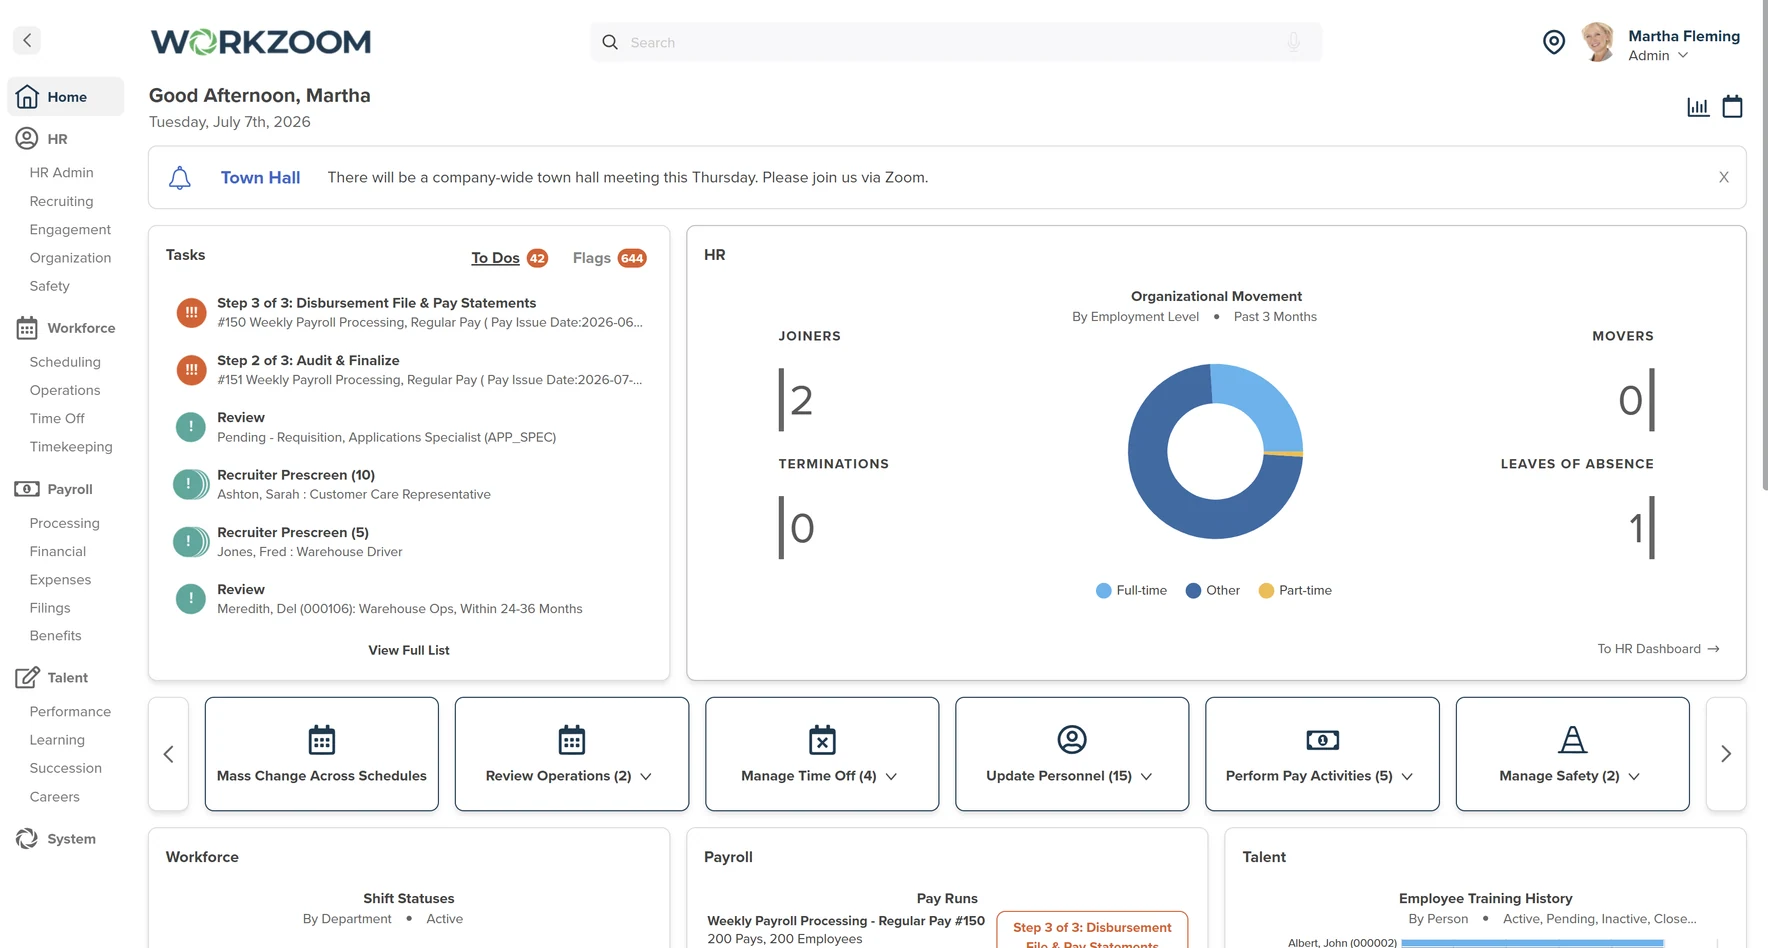Viewport: 1768px width, 948px height.
Task: Switch to To Dos tab
Action: click(x=509, y=258)
